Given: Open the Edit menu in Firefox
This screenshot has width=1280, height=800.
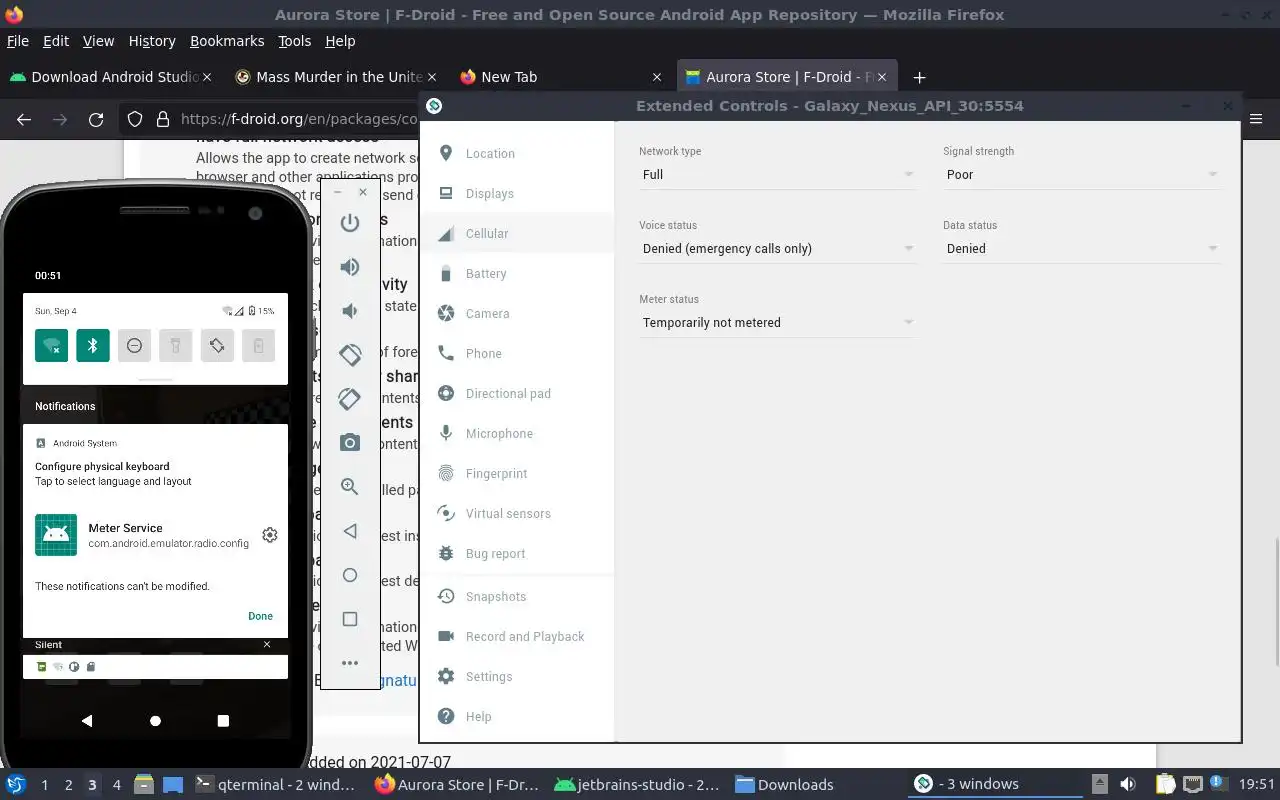Looking at the screenshot, I should 56,41.
